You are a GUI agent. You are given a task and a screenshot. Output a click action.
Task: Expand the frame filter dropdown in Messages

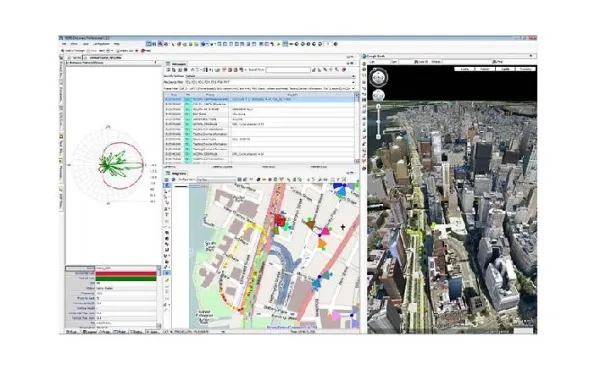[353, 88]
